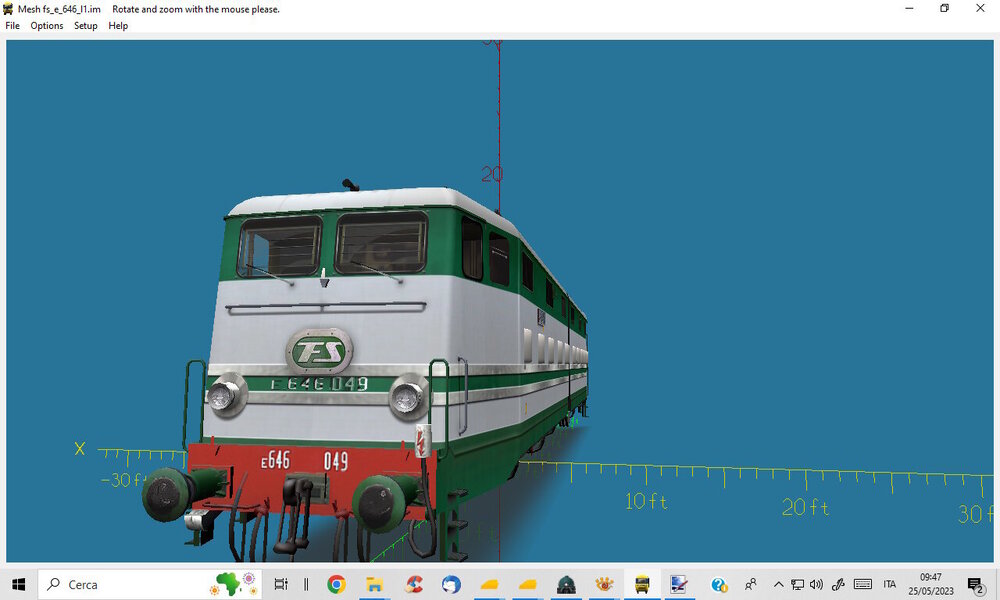This screenshot has width=1000, height=600.
Task: Open network settings from the tray
Action: point(797,584)
